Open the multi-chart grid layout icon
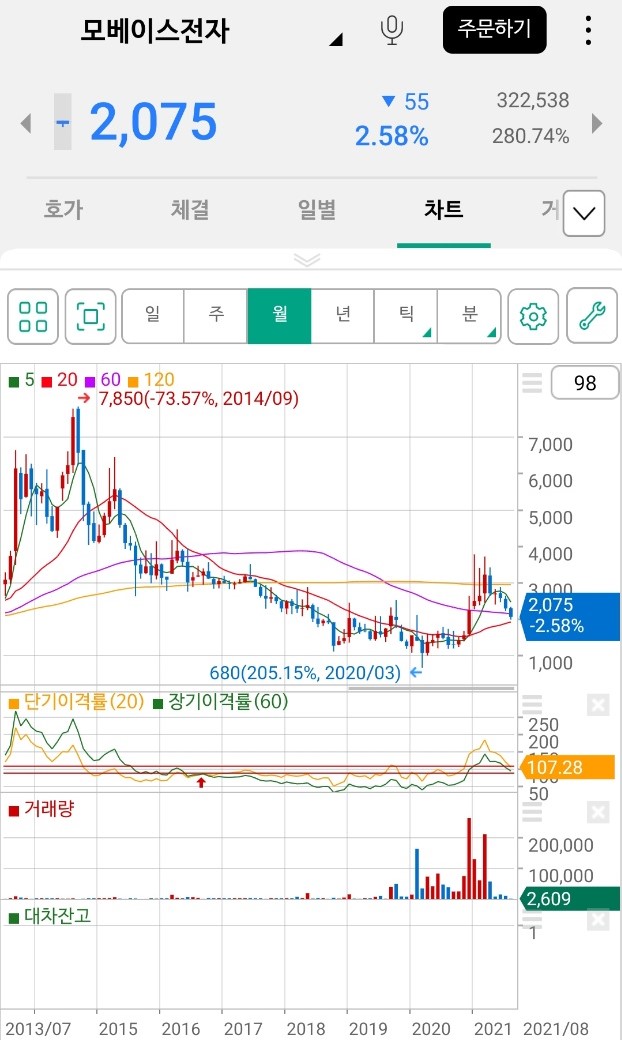 (x=33, y=316)
